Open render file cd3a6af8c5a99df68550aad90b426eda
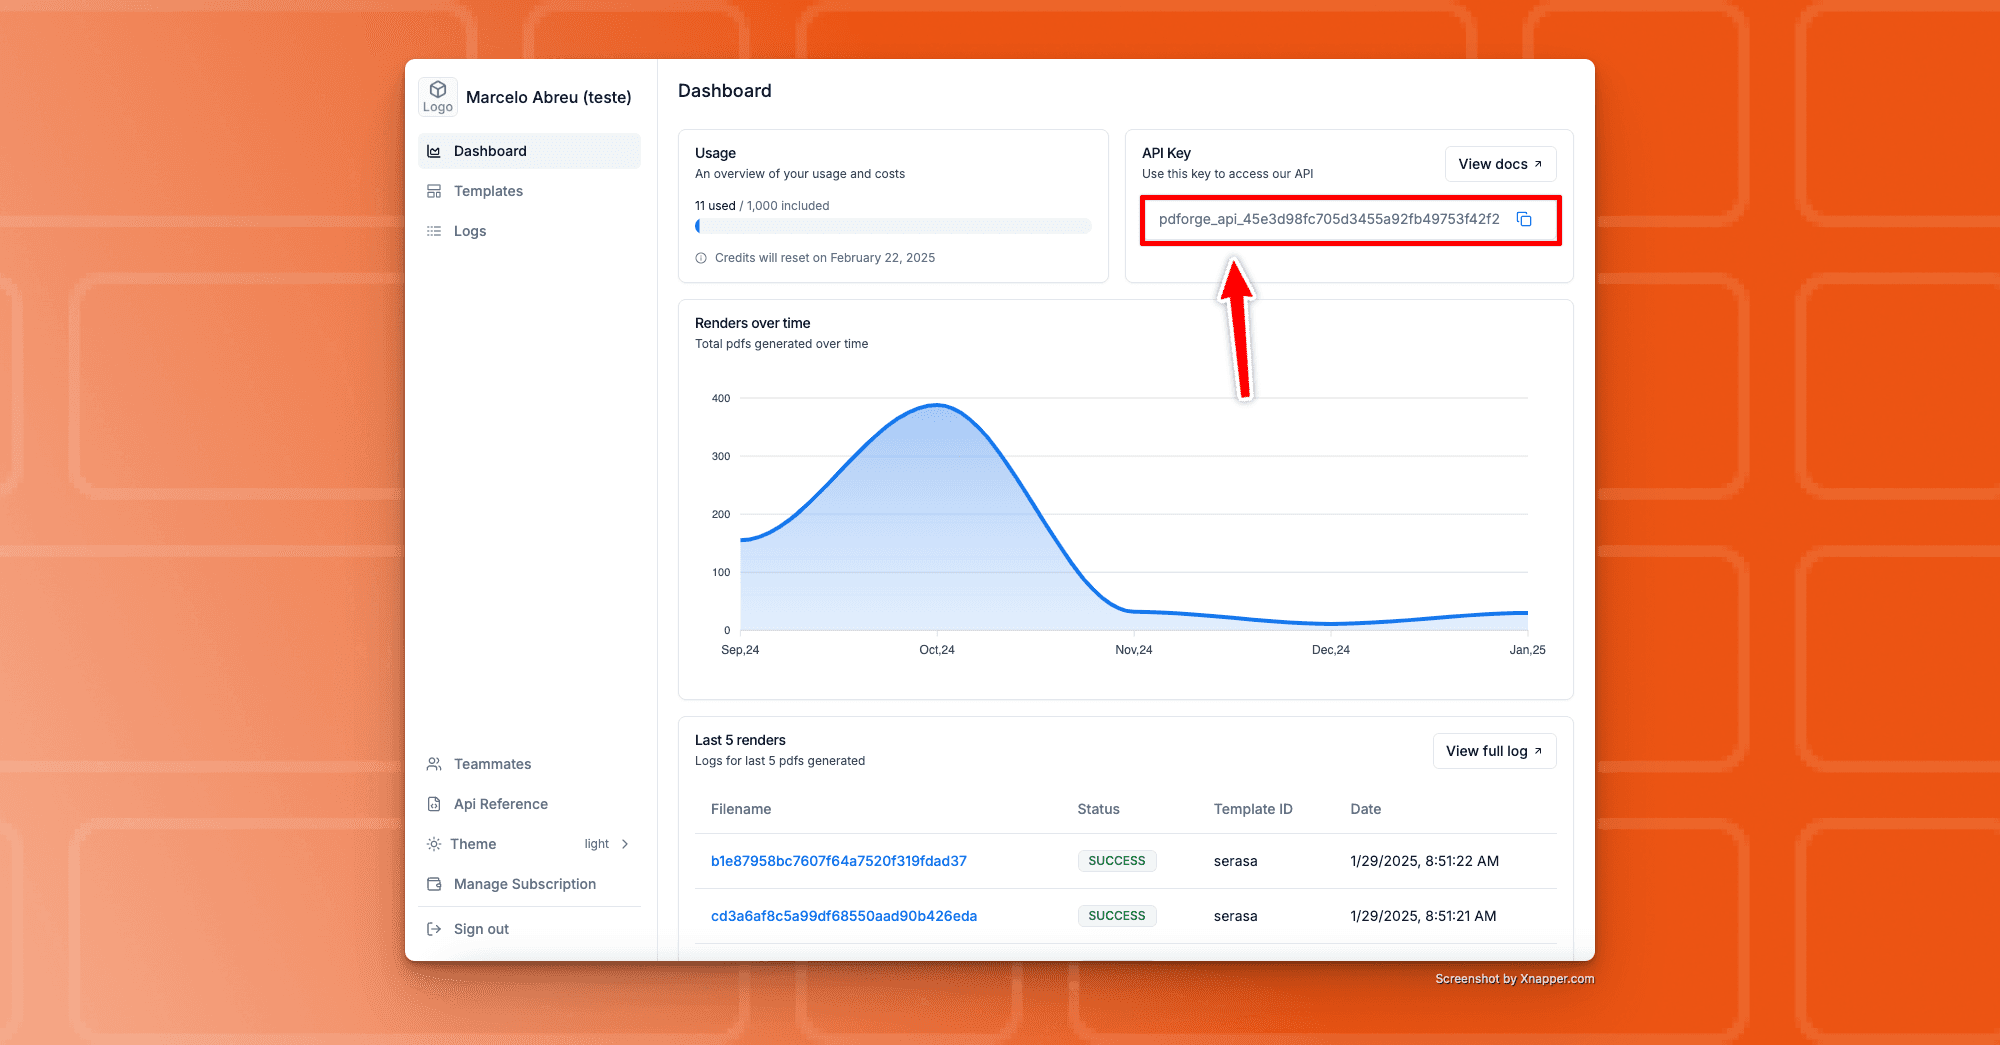This screenshot has height=1045, width=2000. pos(843,915)
